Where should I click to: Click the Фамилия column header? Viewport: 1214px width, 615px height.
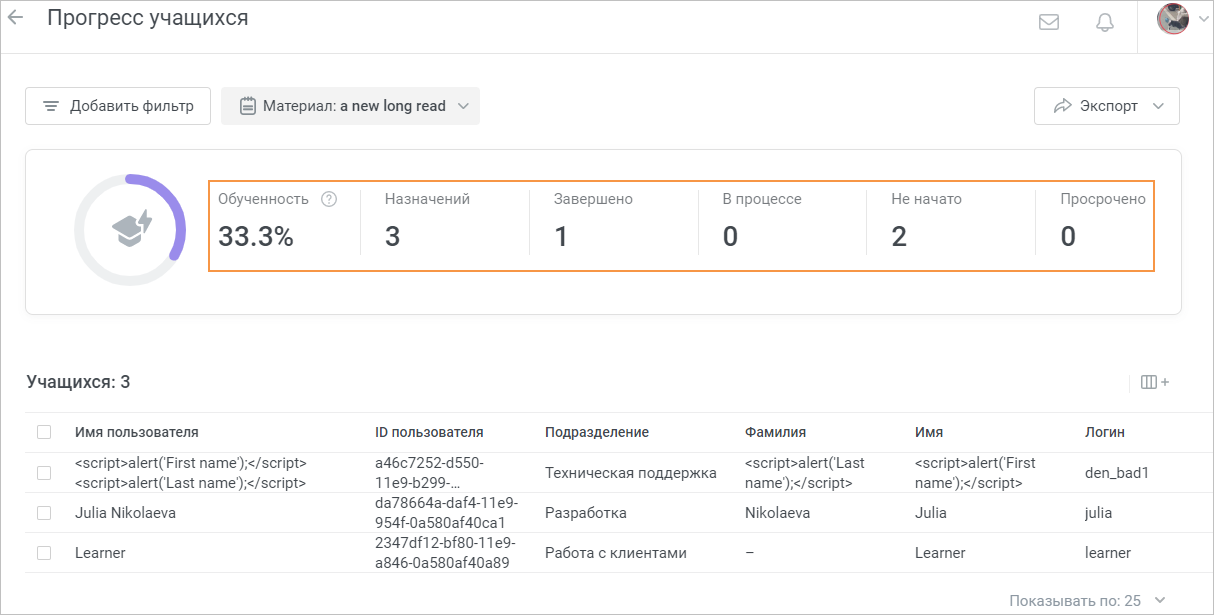[x=775, y=432]
